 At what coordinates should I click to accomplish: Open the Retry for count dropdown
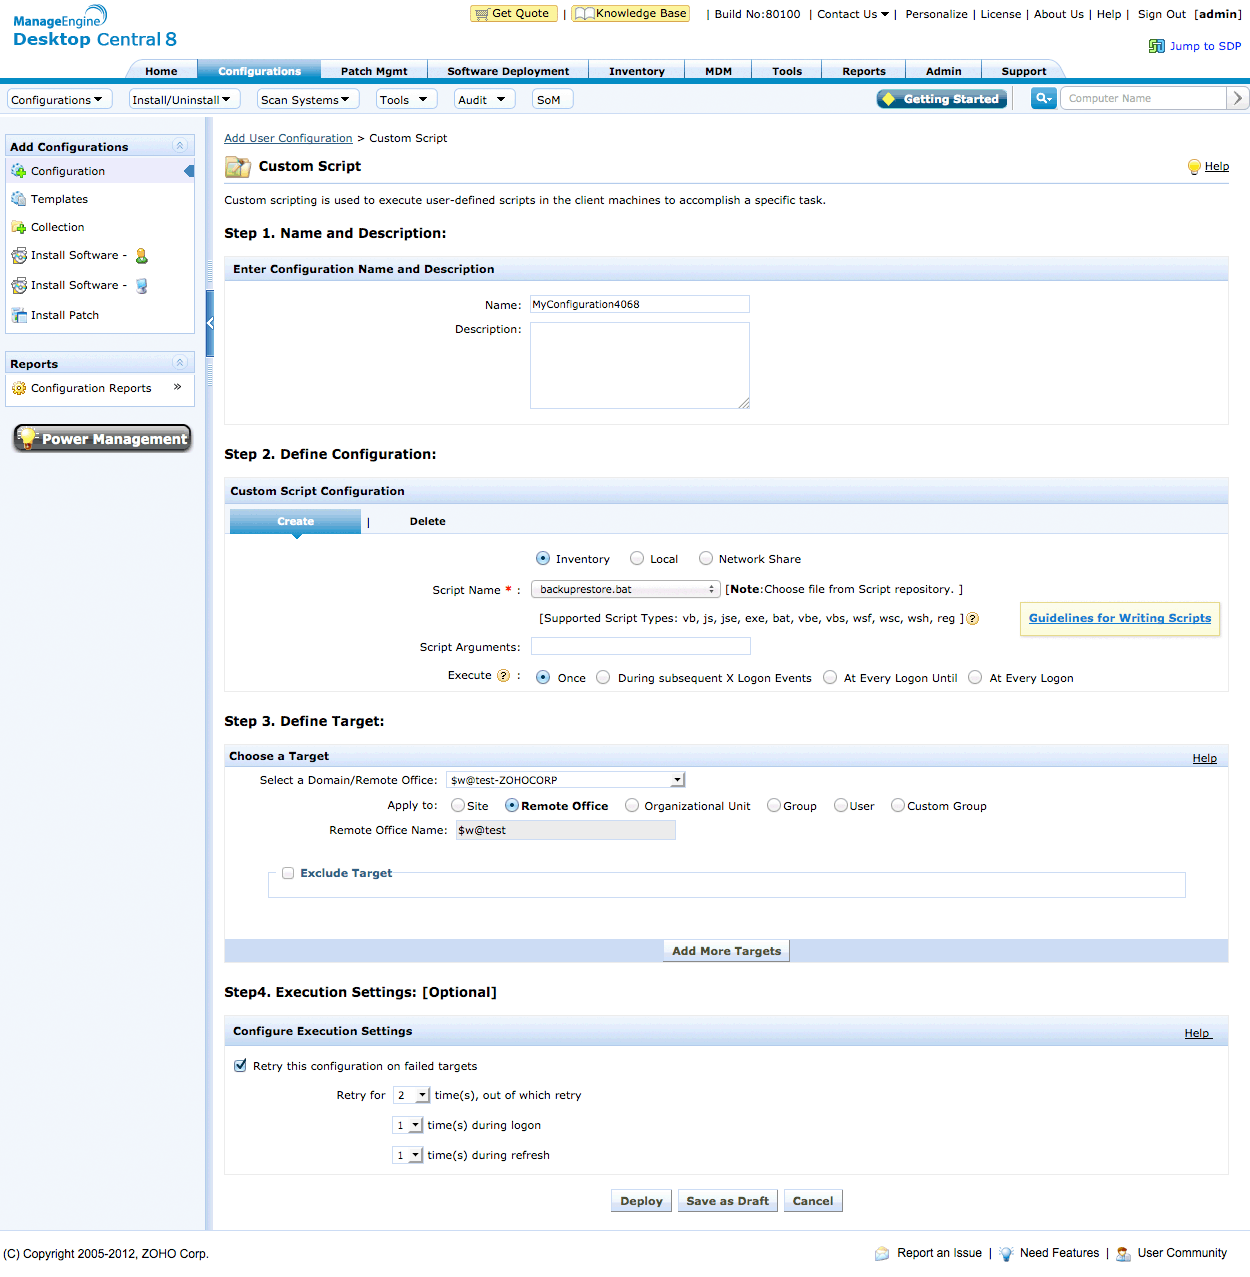(x=411, y=1095)
